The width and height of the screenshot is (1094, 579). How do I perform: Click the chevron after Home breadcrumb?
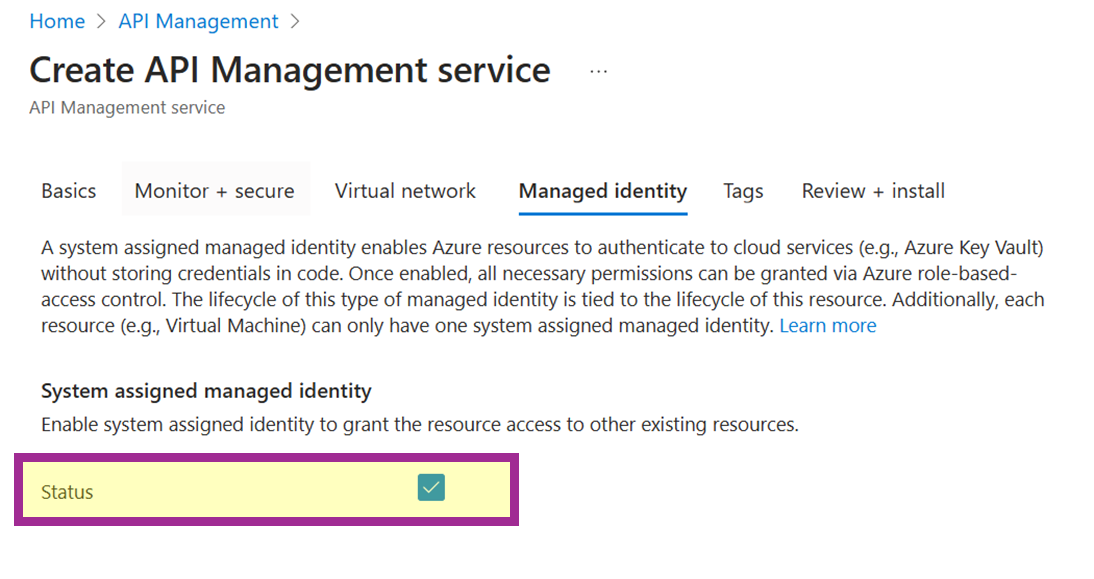tap(102, 22)
